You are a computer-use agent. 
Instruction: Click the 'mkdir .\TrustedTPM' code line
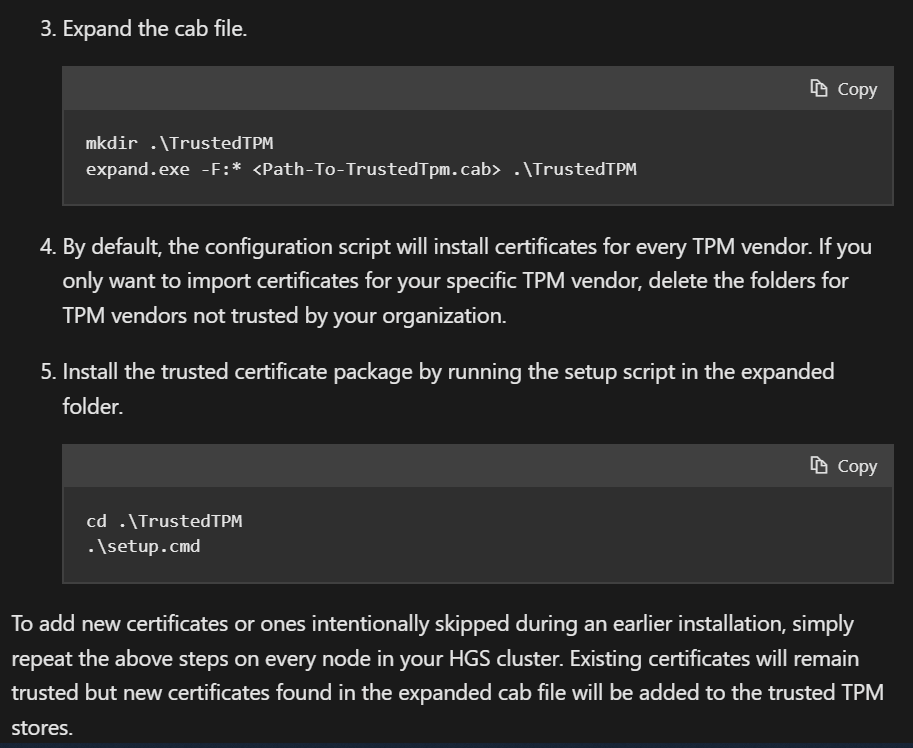click(179, 143)
